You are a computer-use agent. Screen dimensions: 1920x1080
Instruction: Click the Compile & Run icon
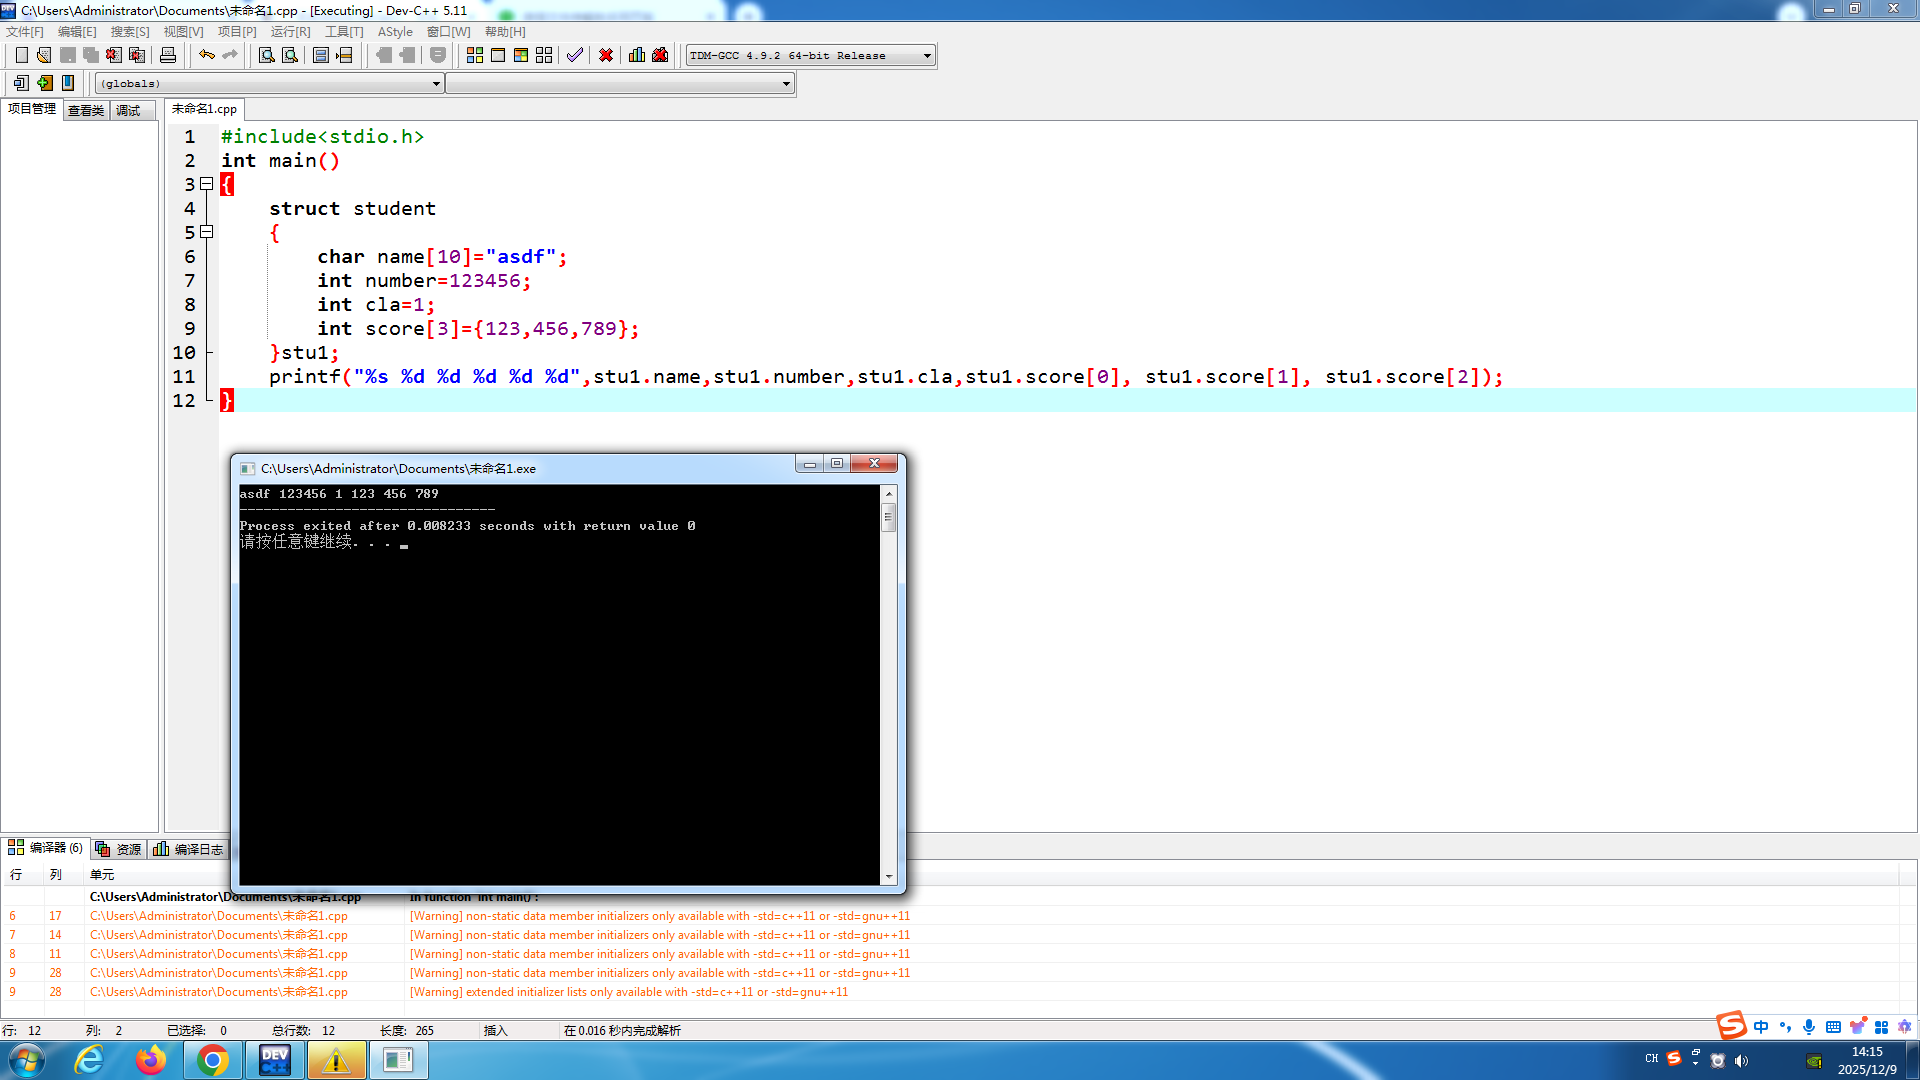(x=521, y=55)
